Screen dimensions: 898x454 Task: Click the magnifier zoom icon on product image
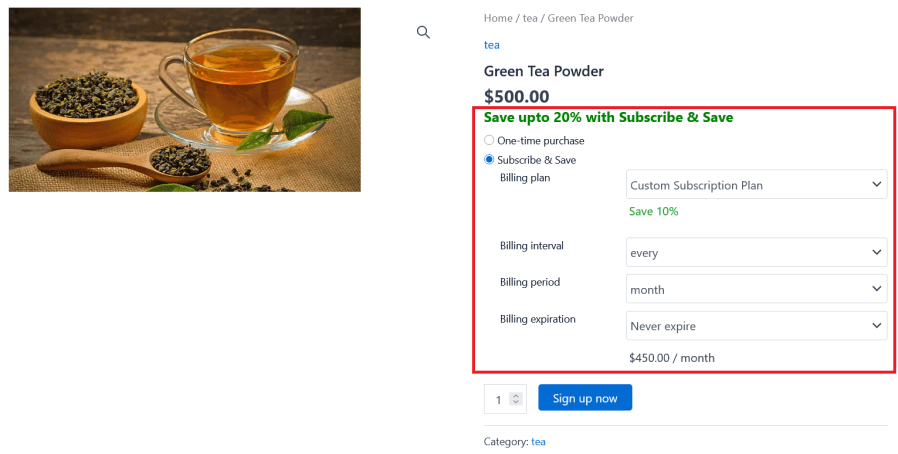tap(423, 32)
